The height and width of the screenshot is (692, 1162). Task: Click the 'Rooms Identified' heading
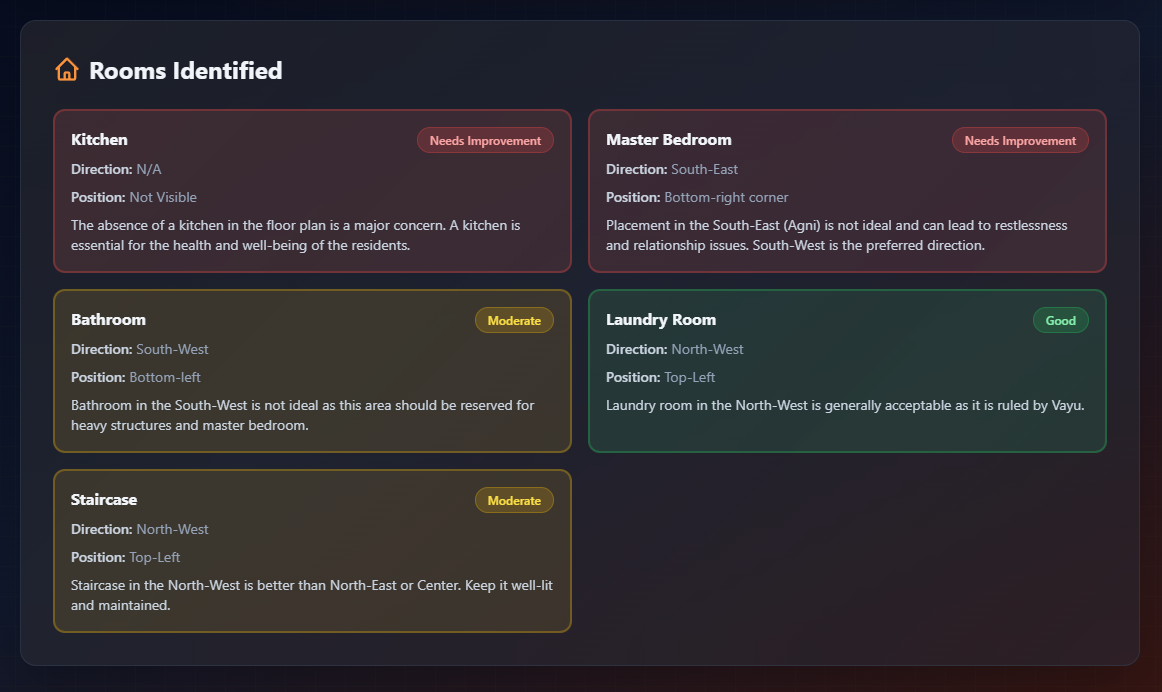tap(185, 70)
